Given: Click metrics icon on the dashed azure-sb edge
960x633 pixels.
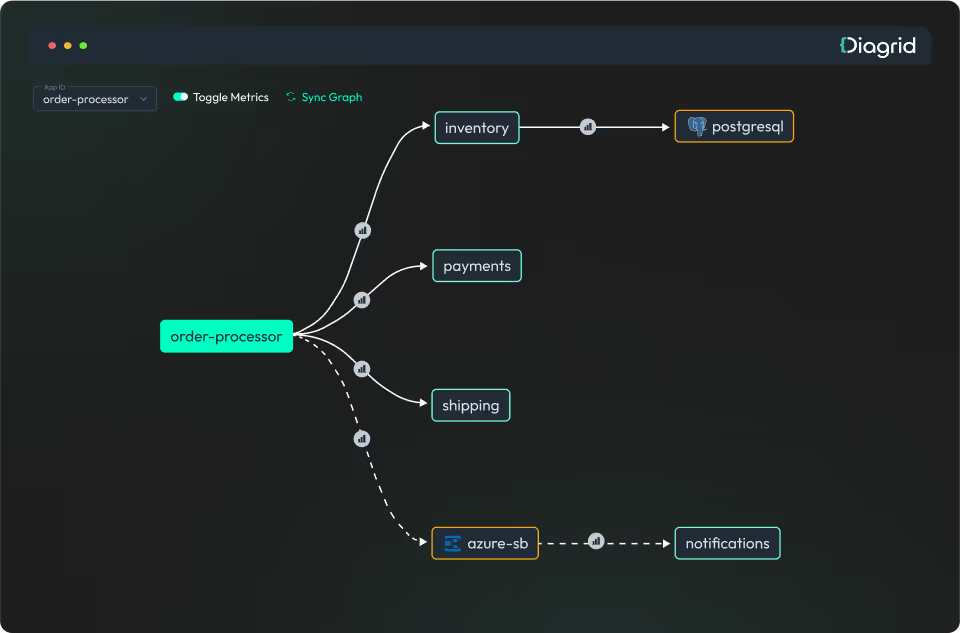Looking at the screenshot, I should [x=361, y=438].
